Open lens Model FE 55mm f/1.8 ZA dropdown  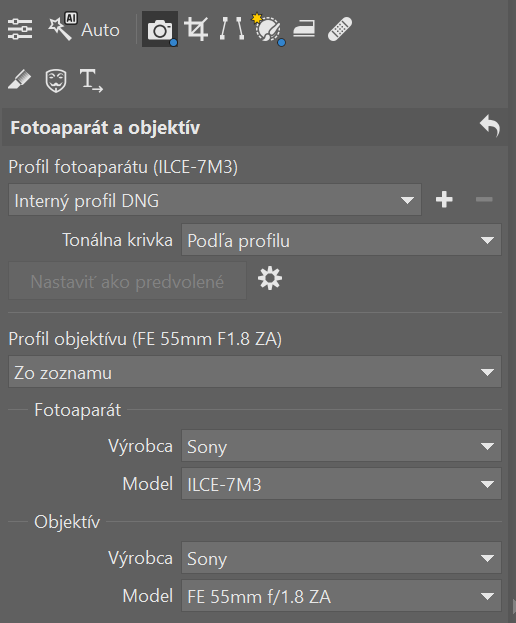pos(341,596)
